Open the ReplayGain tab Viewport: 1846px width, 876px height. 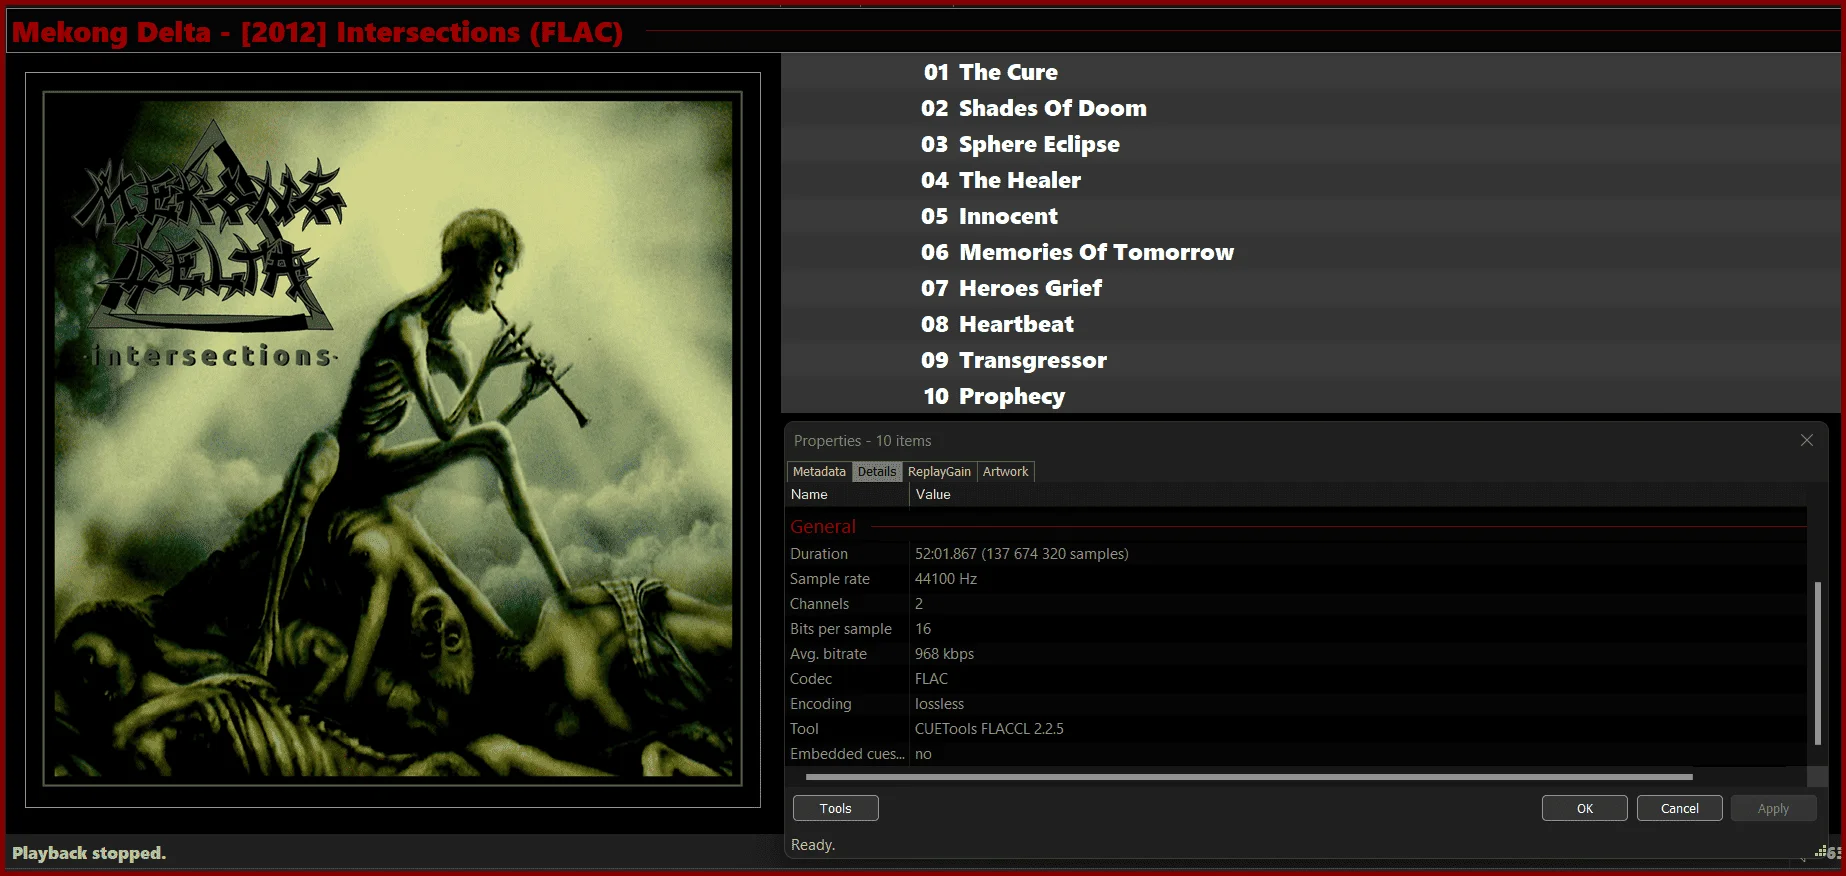939,471
